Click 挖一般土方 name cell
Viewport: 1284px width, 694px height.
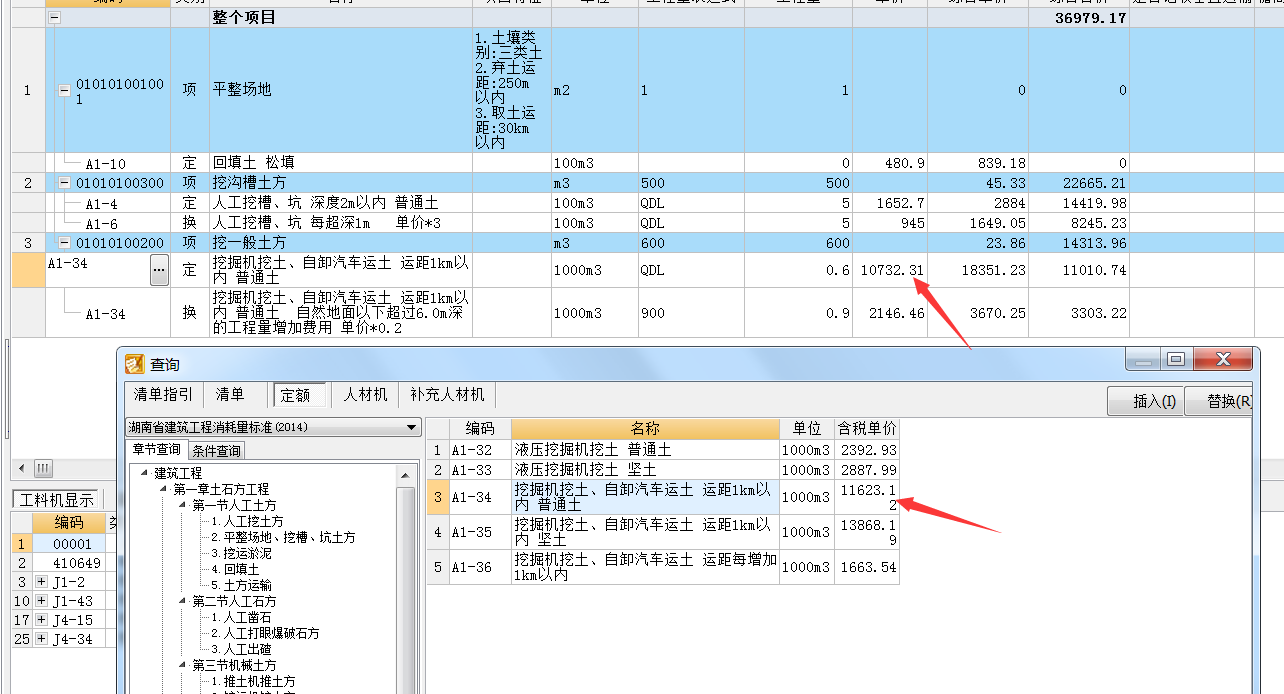[x=341, y=243]
